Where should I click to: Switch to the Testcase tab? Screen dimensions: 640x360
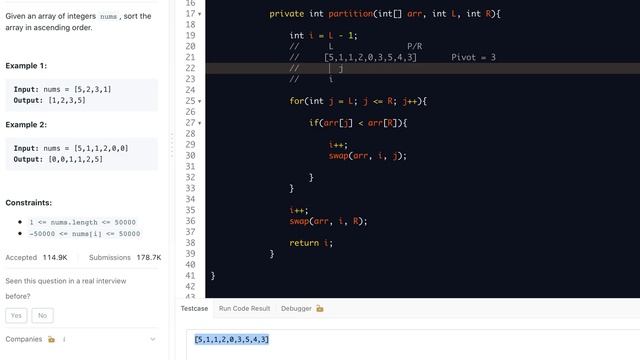(194, 309)
